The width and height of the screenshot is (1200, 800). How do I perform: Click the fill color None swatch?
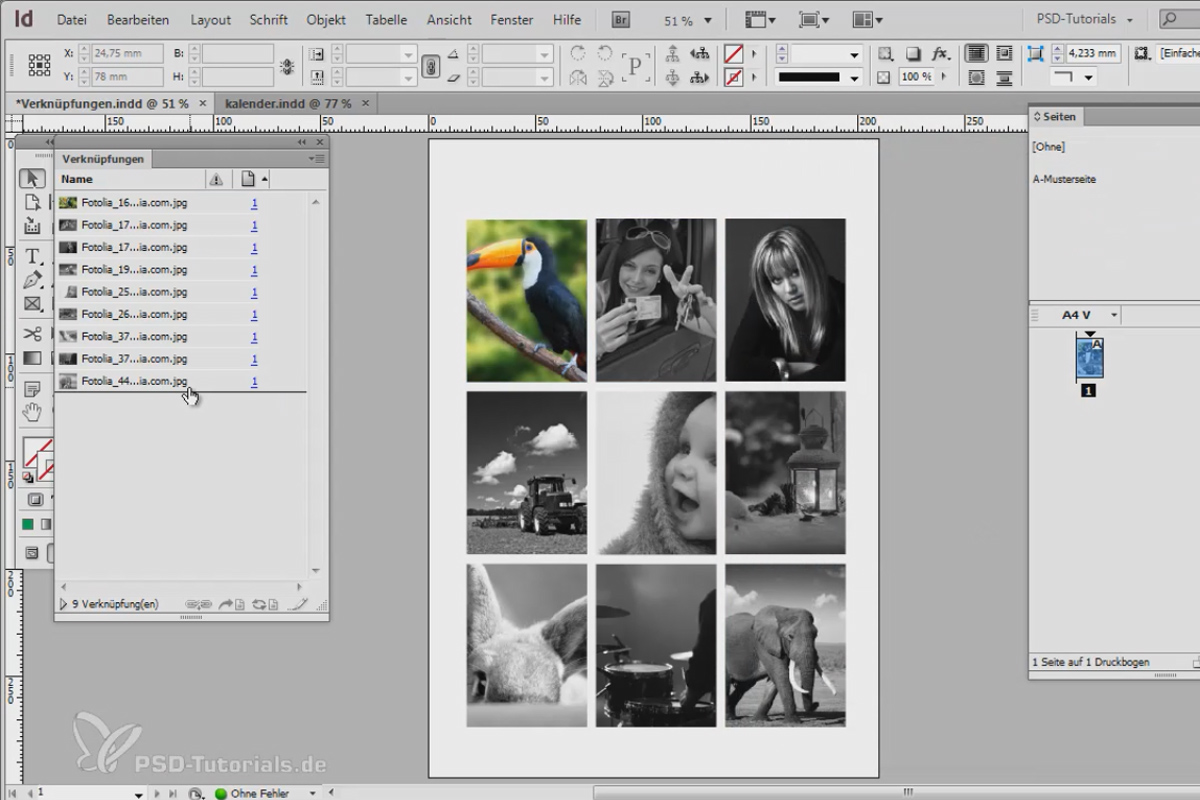tap(734, 54)
